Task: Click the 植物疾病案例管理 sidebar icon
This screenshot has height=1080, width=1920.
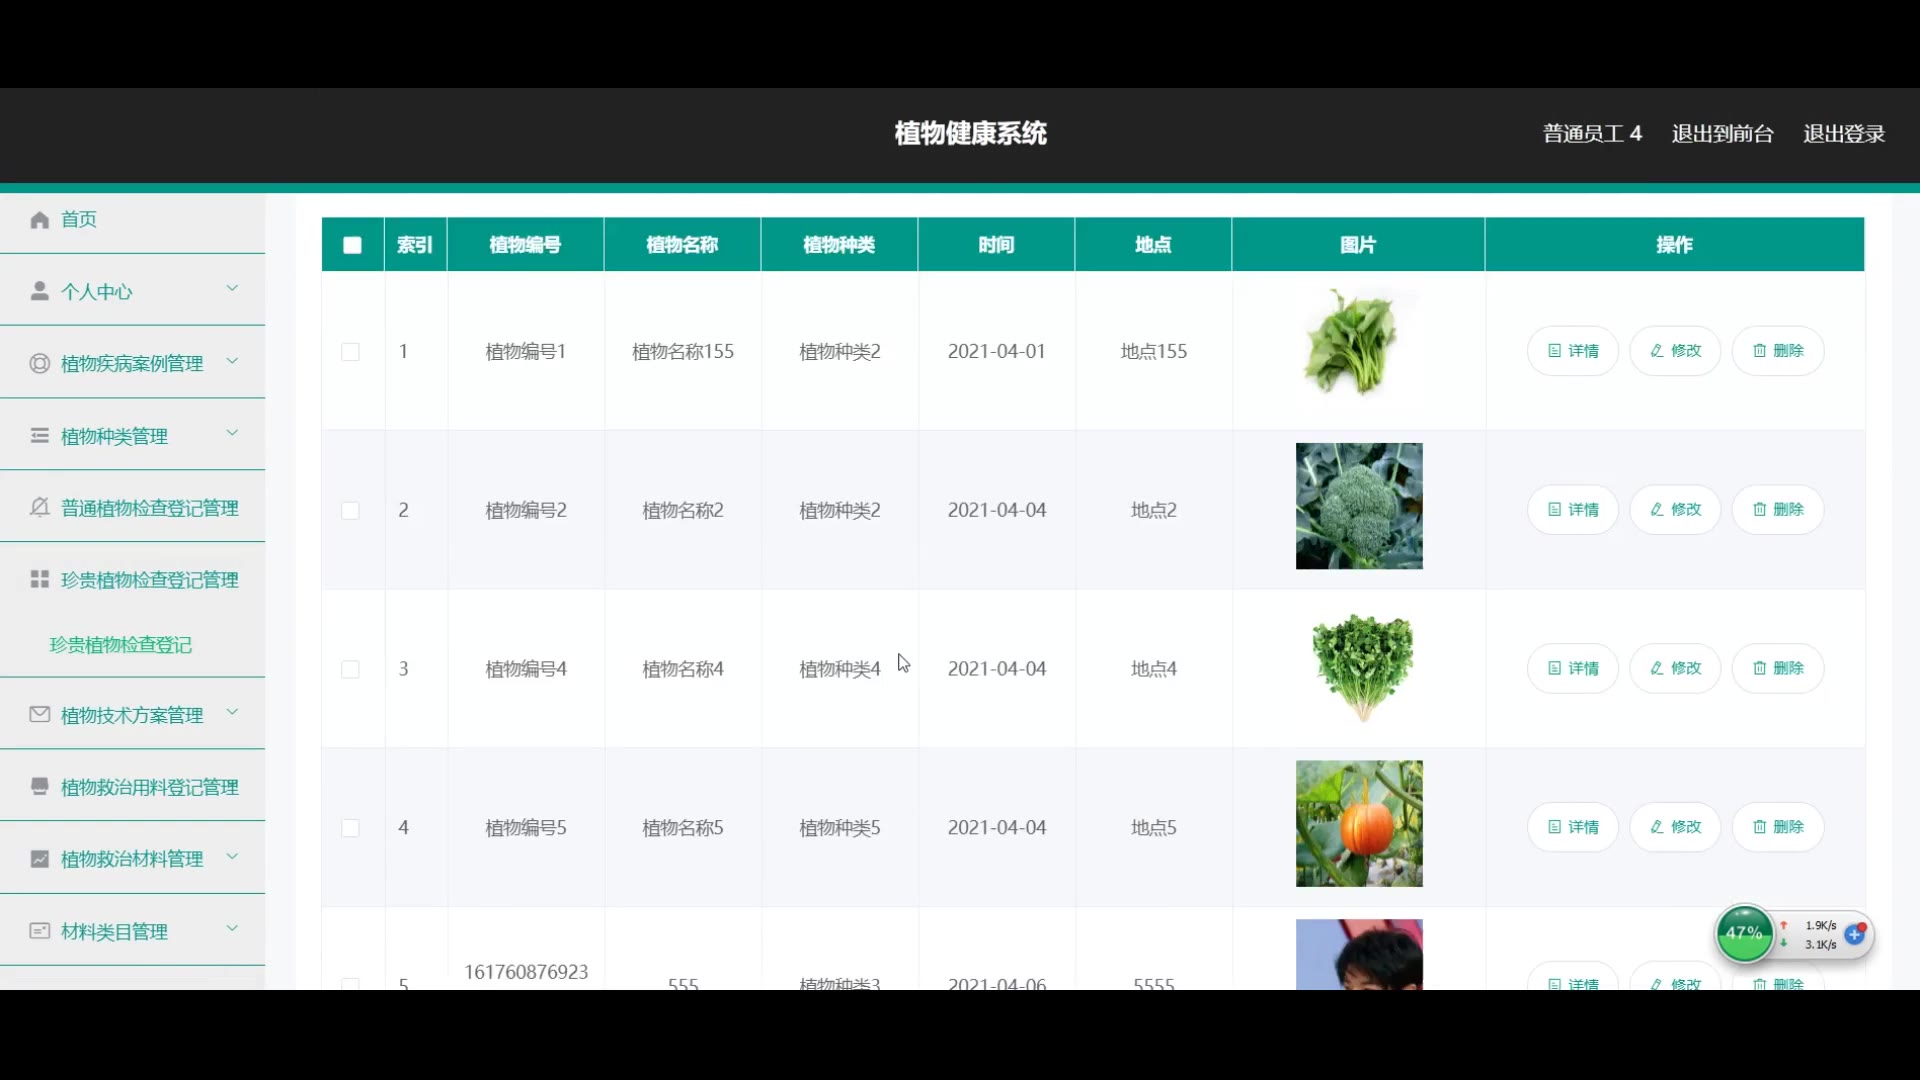Action: [39, 364]
